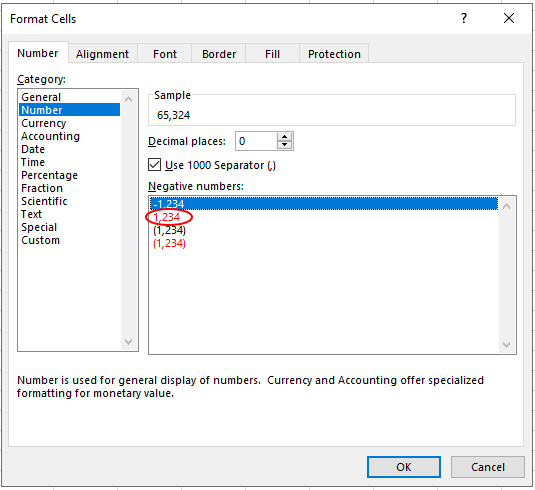Image resolution: width=535 pixels, height=490 pixels.
Task: Close the Format Cells dialog
Action: pos(509,18)
